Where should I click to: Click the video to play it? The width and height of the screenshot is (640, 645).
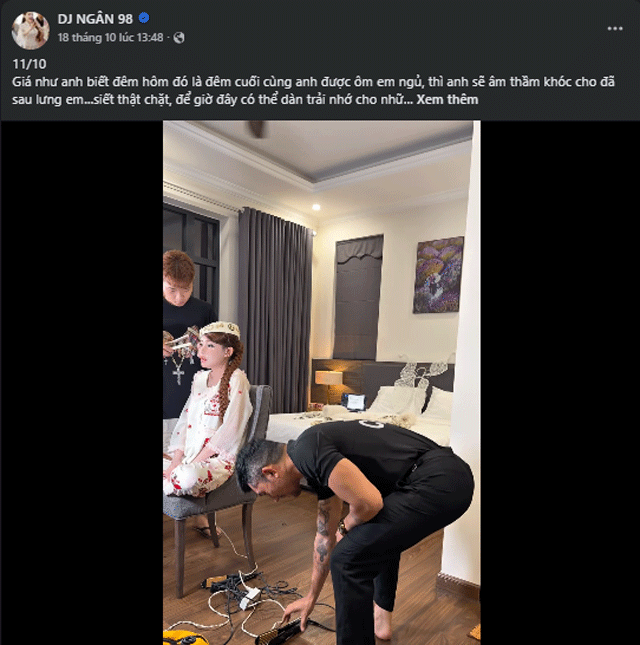click(x=321, y=382)
